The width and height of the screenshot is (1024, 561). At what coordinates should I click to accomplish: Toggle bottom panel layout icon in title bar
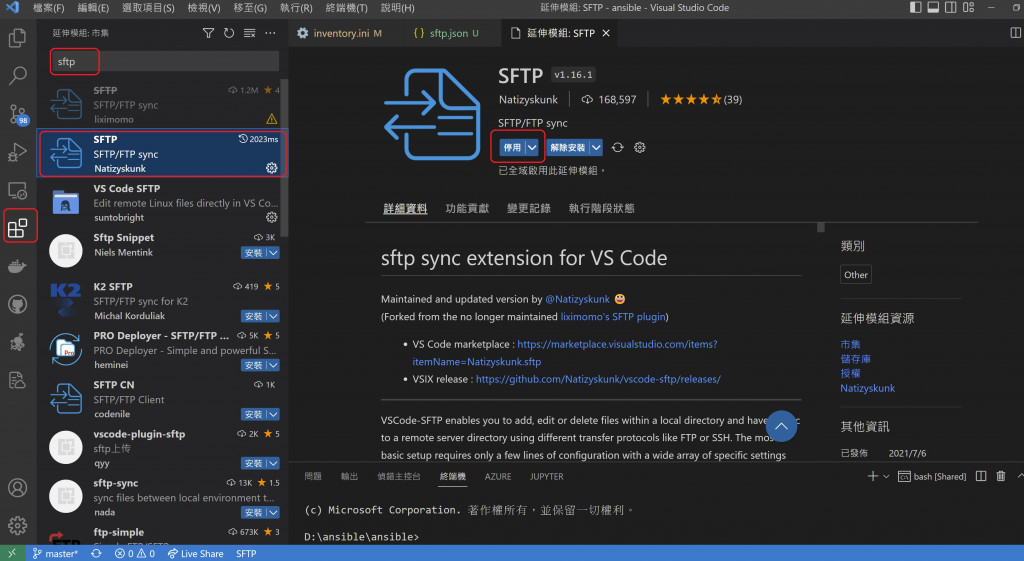[933, 8]
